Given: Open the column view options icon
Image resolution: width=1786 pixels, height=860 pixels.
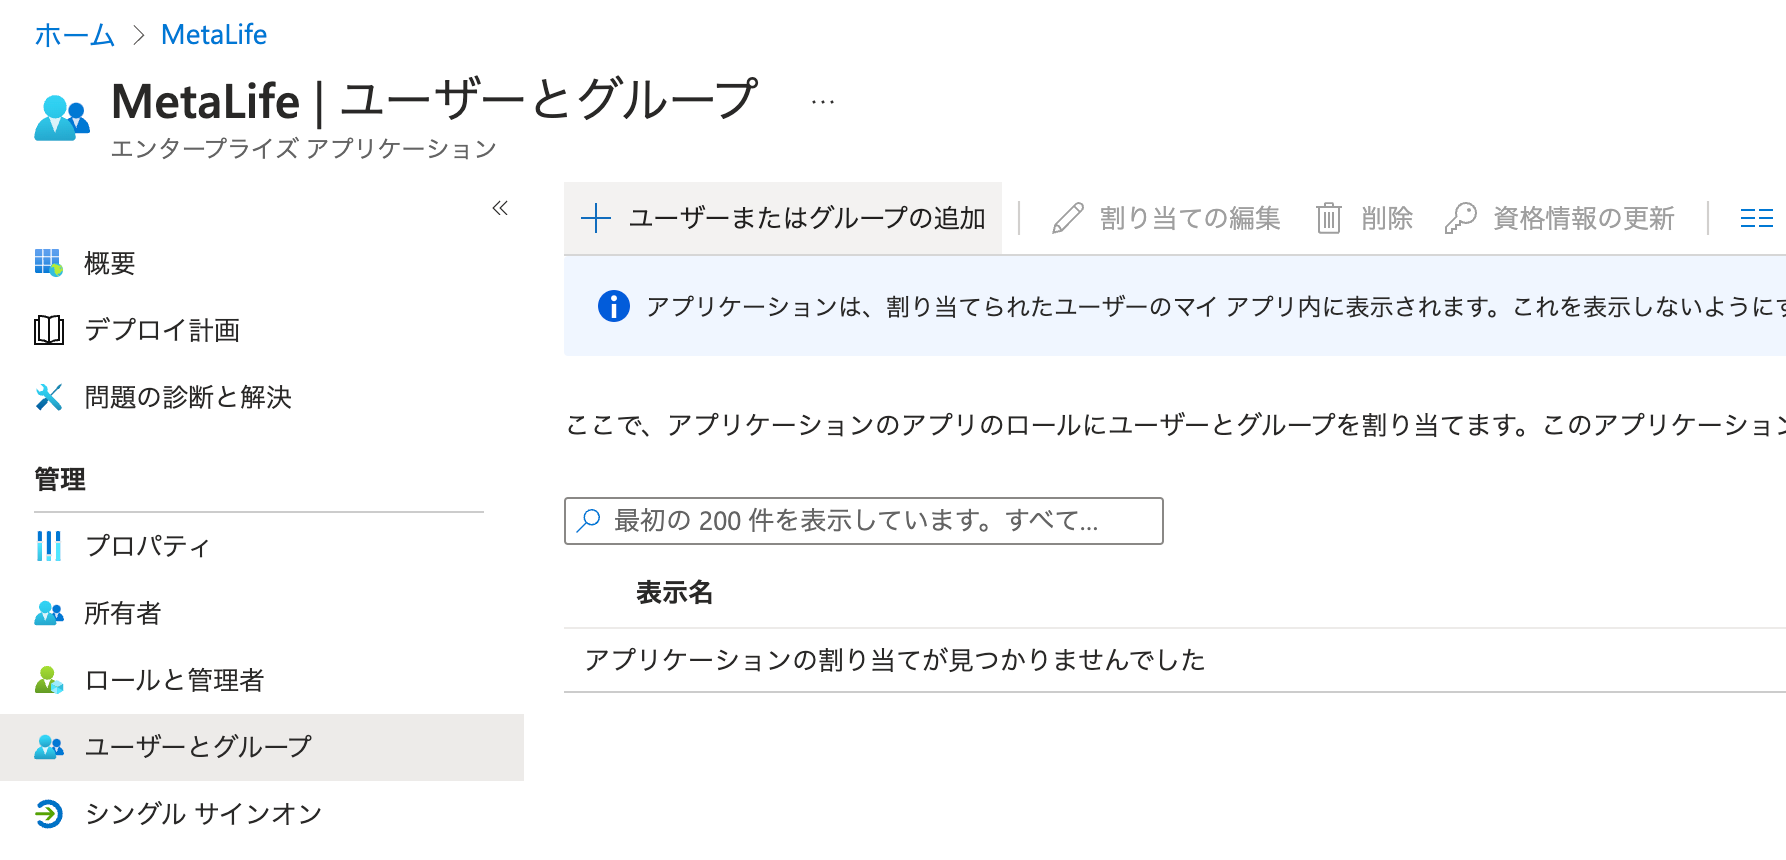Looking at the screenshot, I should pos(1756,218).
